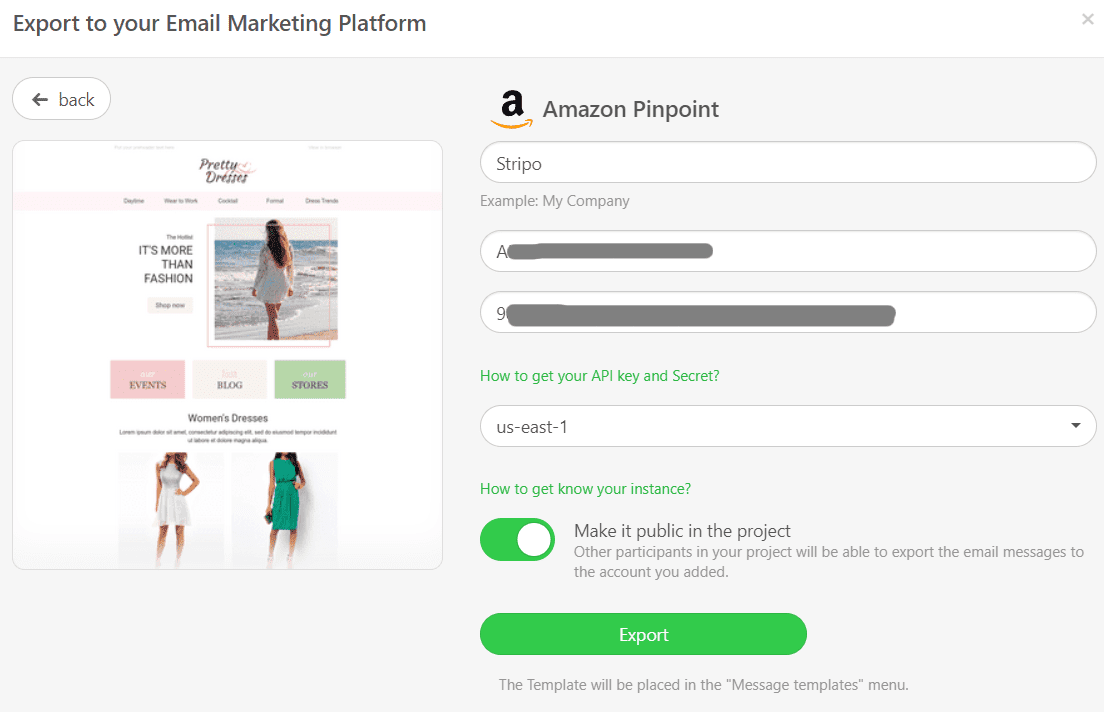Viewport: 1104px width, 712px height.
Task: Open the us-east-1 region dropdown
Action: click(788, 426)
